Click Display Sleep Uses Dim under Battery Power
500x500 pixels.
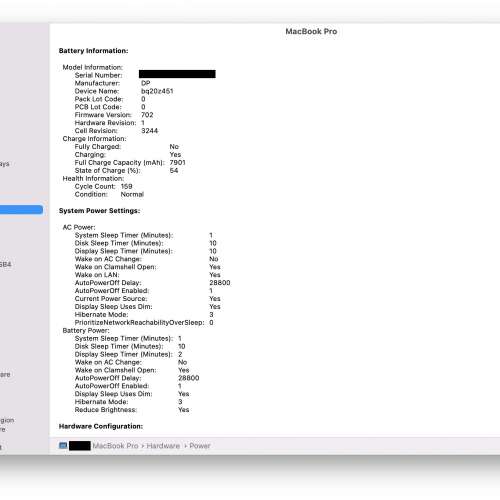coord(113,394)
